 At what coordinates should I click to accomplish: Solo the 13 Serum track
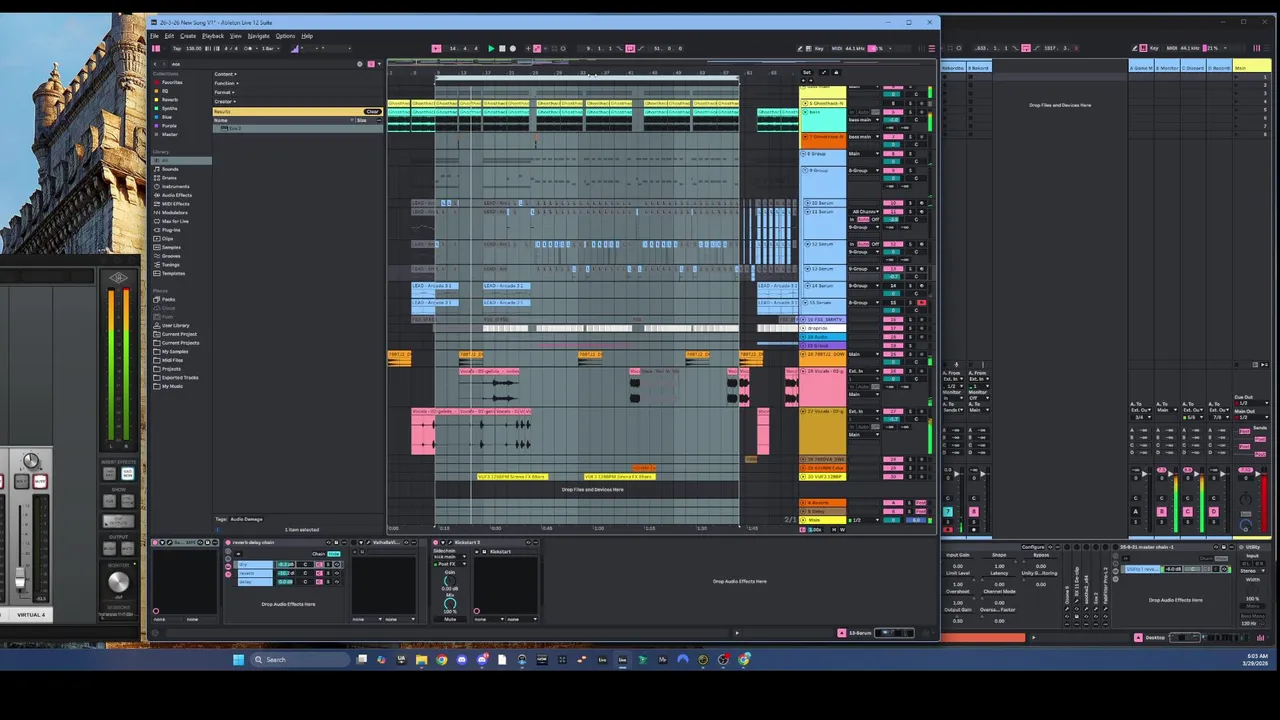click(x=910, y=269)
